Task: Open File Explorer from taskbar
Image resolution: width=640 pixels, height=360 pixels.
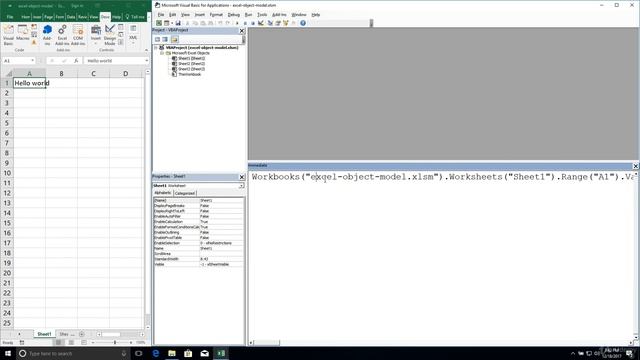Action: pyautogui.click(x=172, y=353)
